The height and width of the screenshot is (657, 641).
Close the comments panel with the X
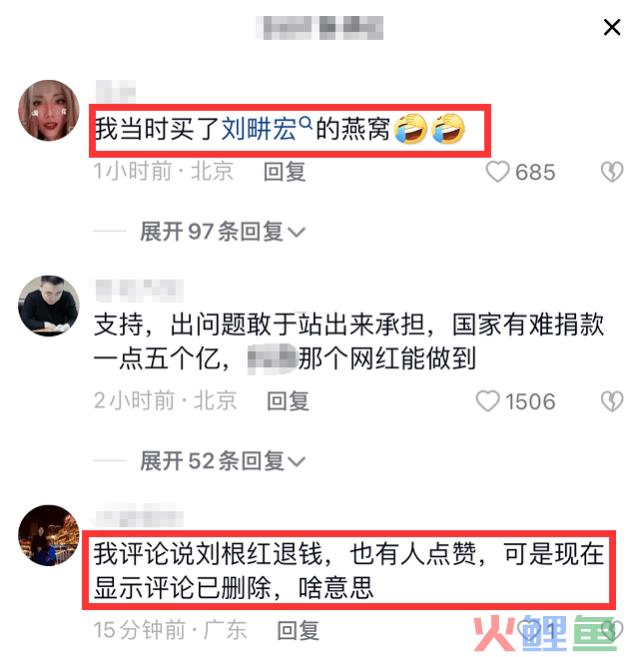611,28
